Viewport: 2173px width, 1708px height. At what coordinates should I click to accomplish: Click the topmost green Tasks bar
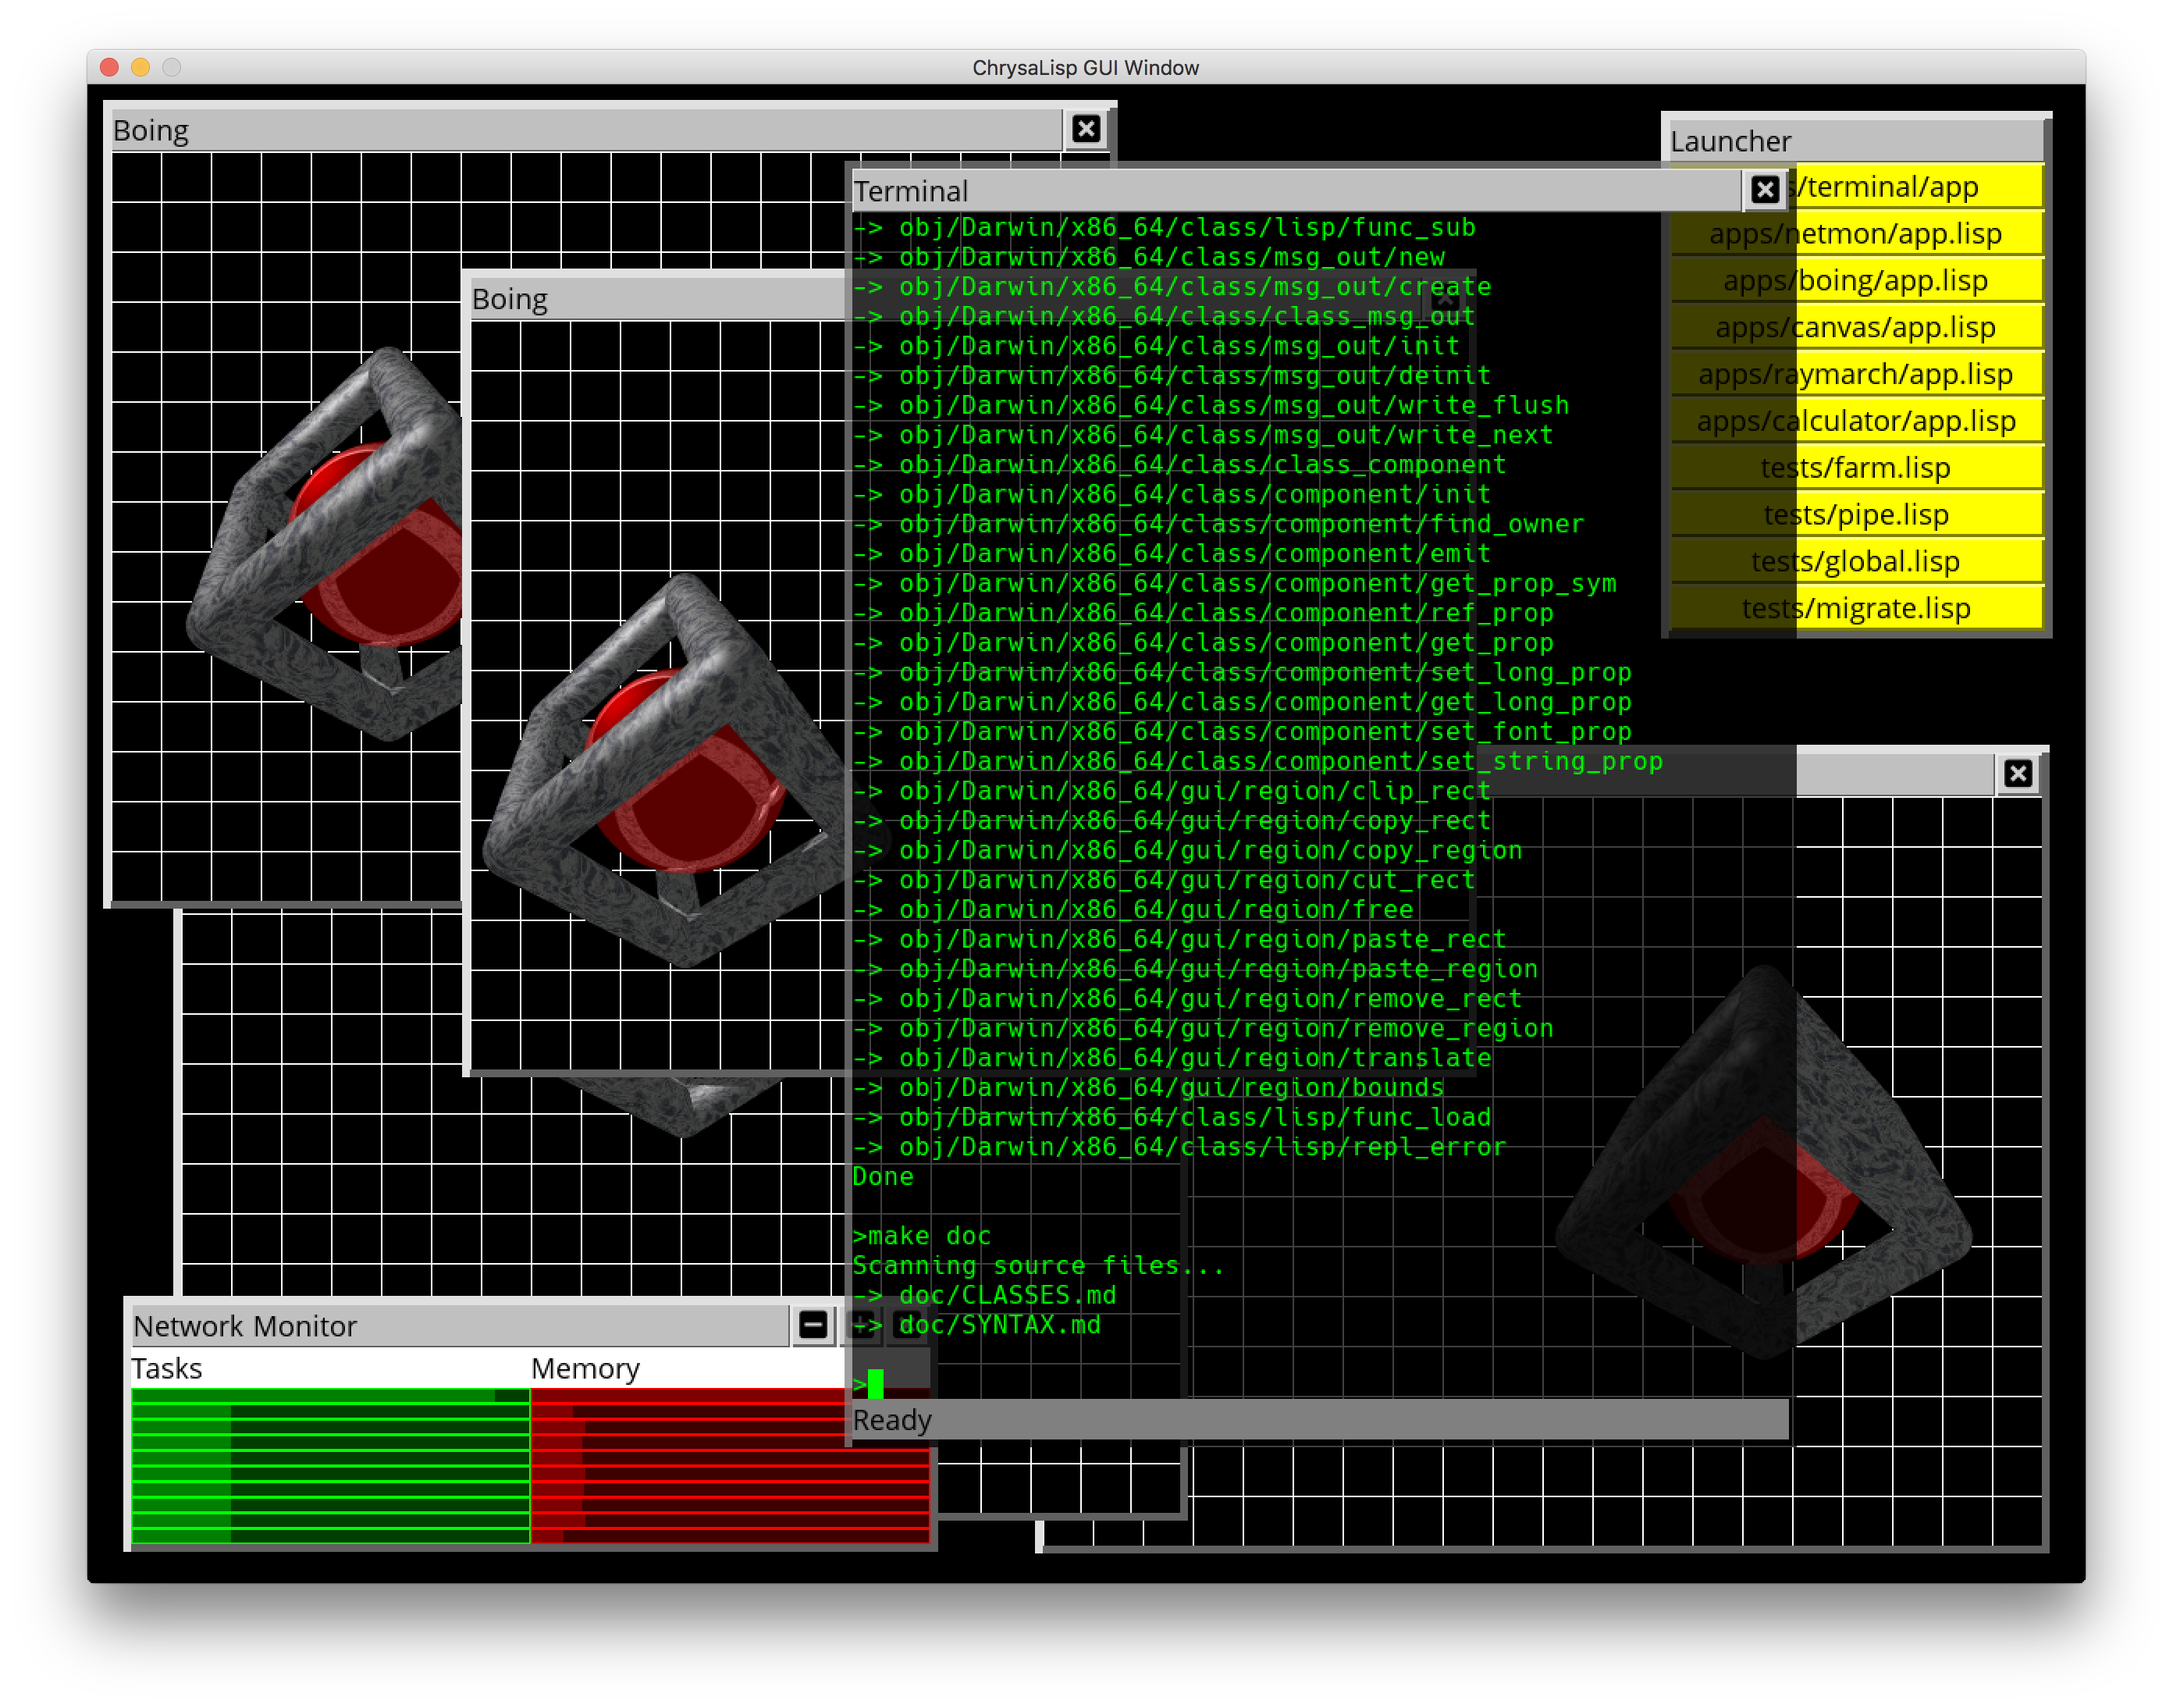coord(330,1396)
